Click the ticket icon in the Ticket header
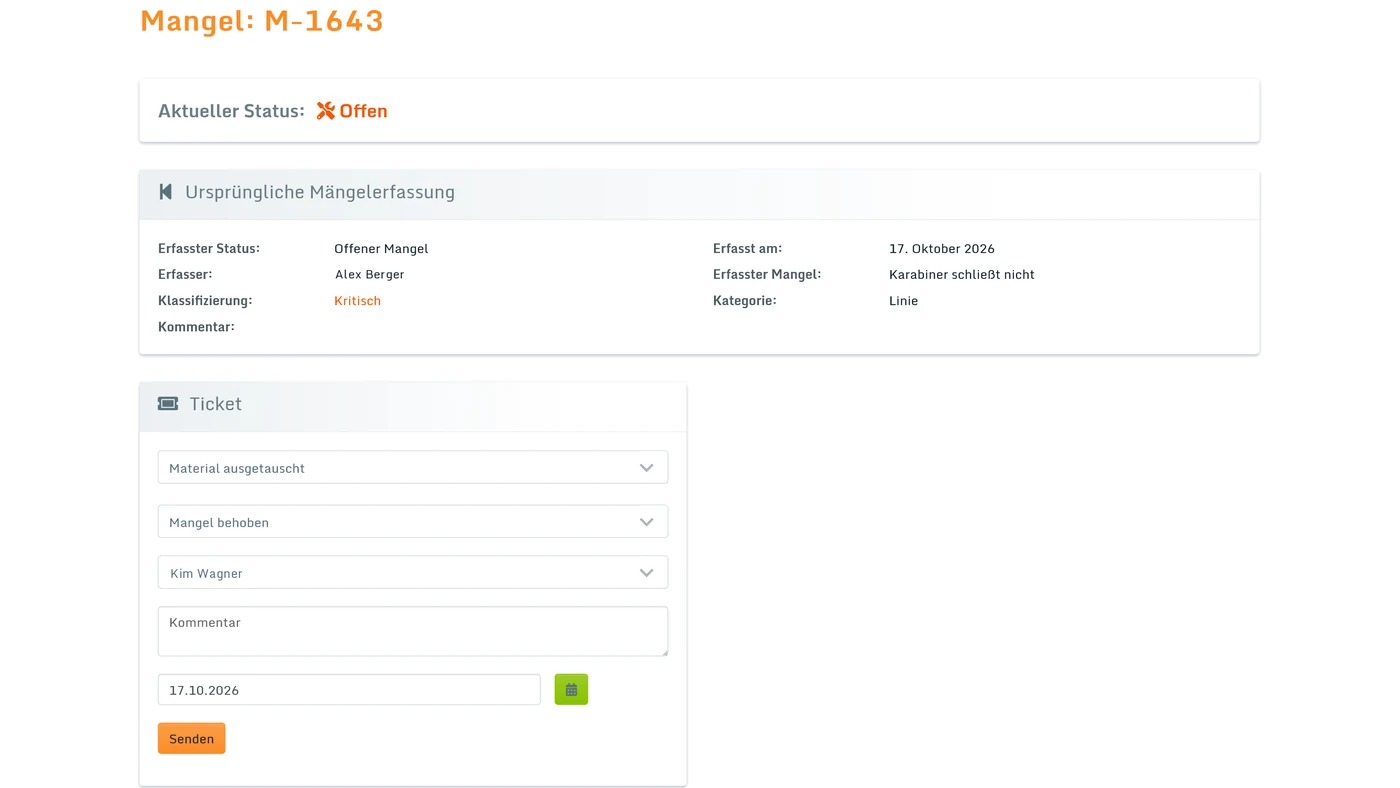The image size is (1400, 788). (168, 404)
